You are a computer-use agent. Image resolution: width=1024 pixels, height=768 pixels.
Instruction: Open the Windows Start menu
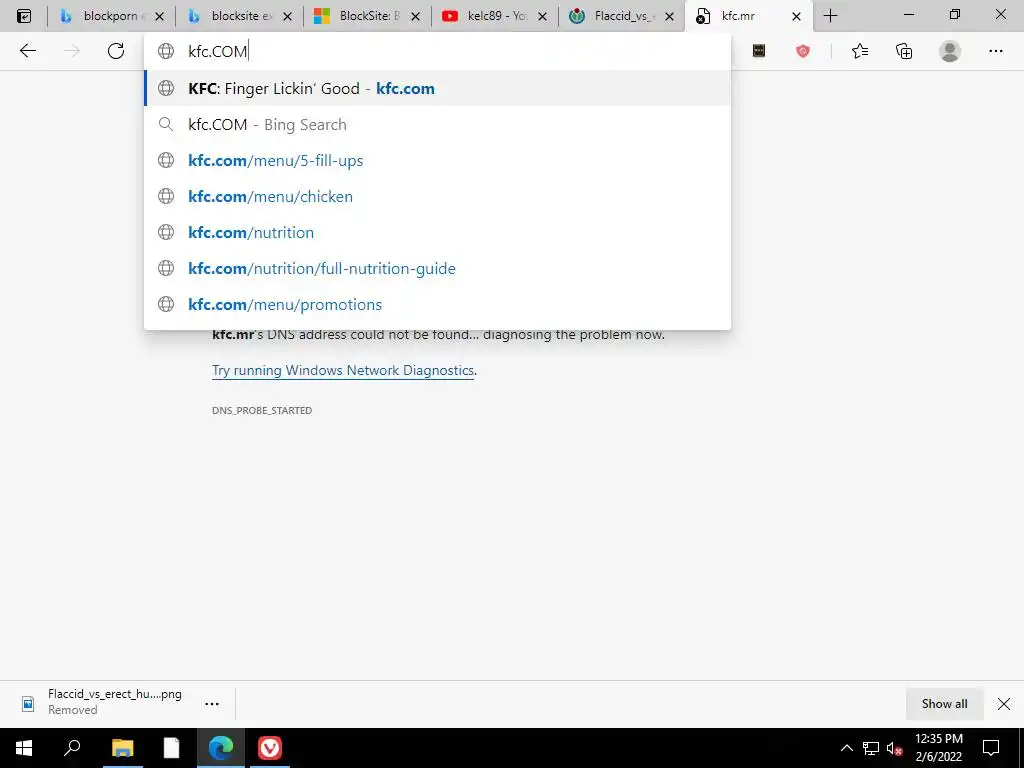(24, 748)
